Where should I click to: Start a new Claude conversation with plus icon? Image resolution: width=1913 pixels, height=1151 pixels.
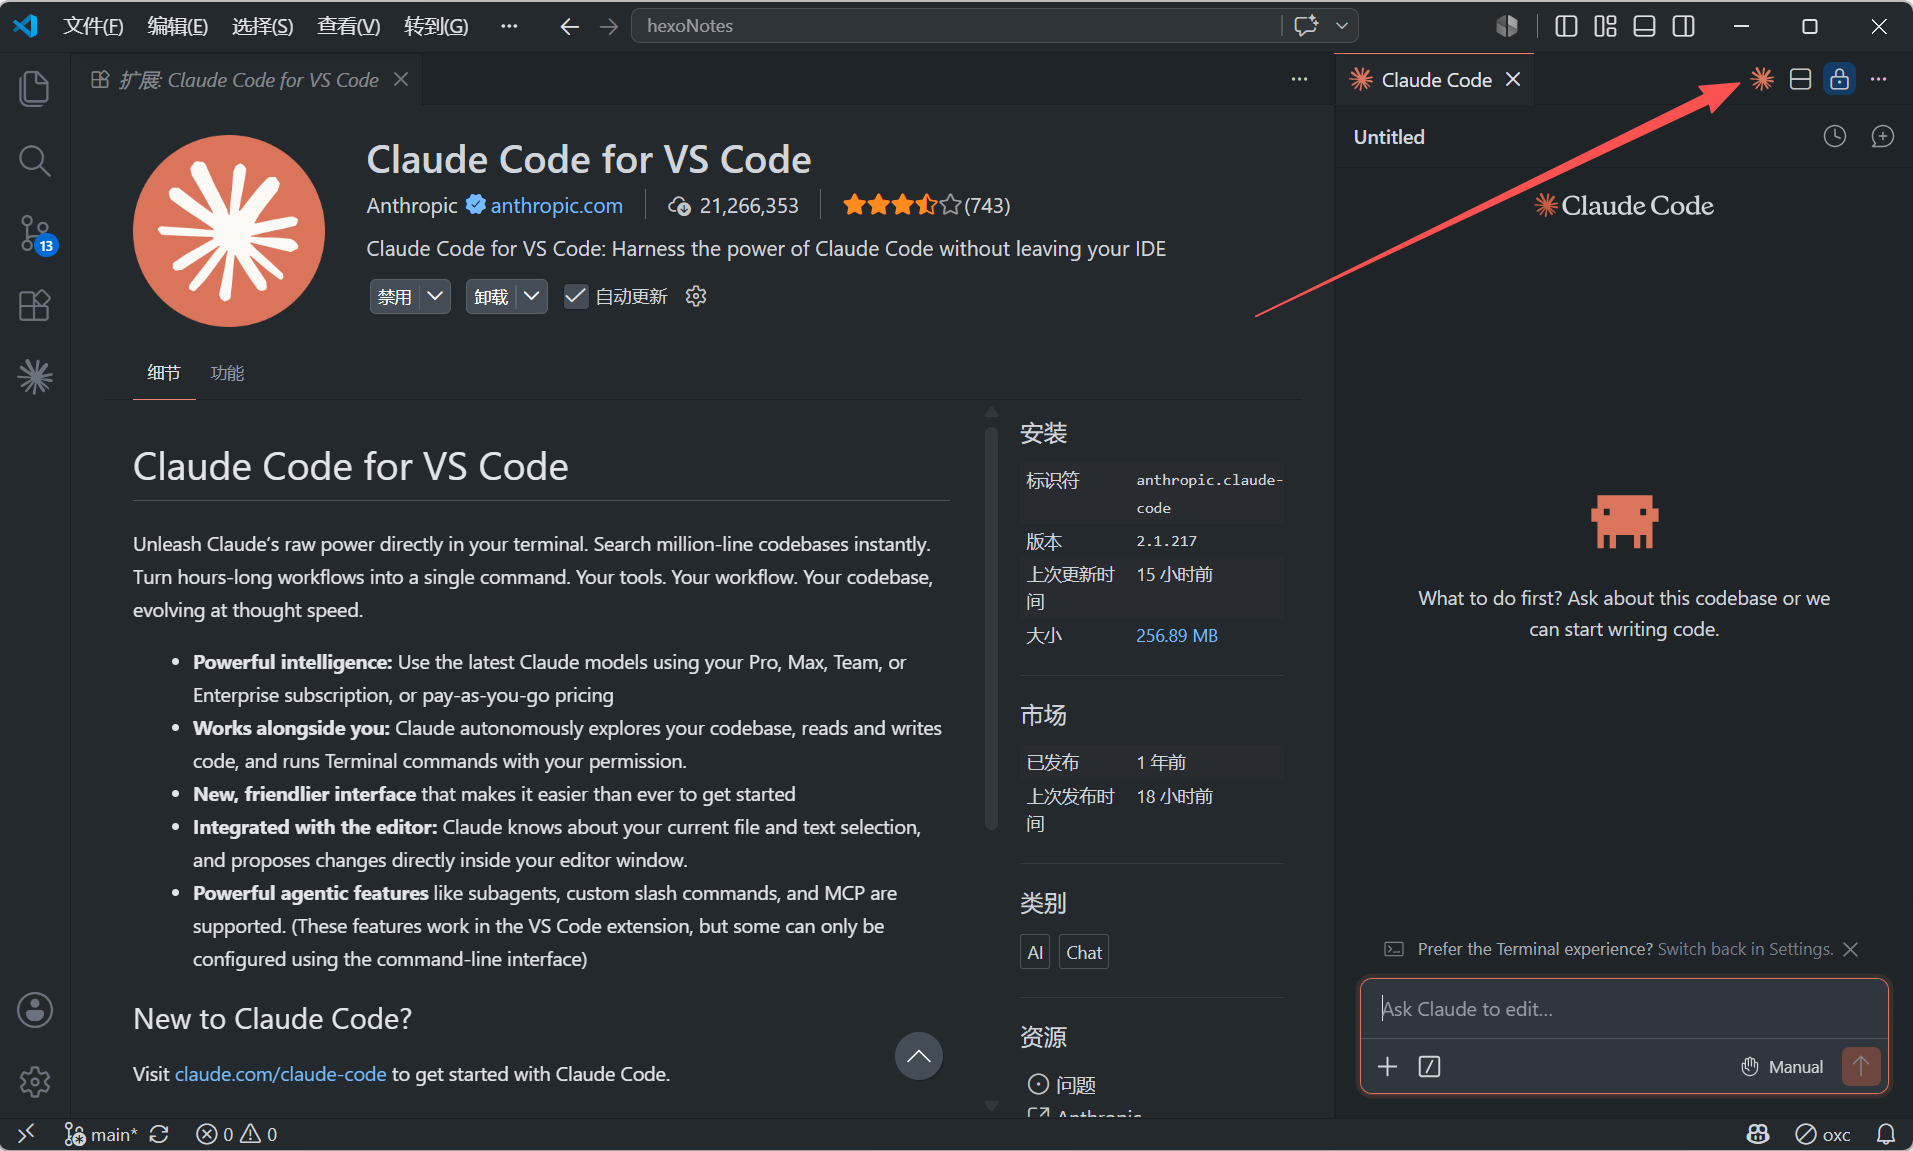(x=1882, y=137)
